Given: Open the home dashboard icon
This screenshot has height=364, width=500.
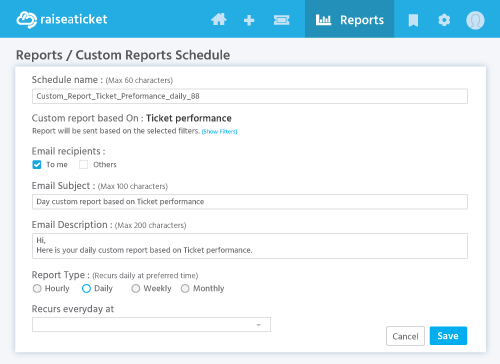Looking at the screenshot, I should [x=219, y=20].
